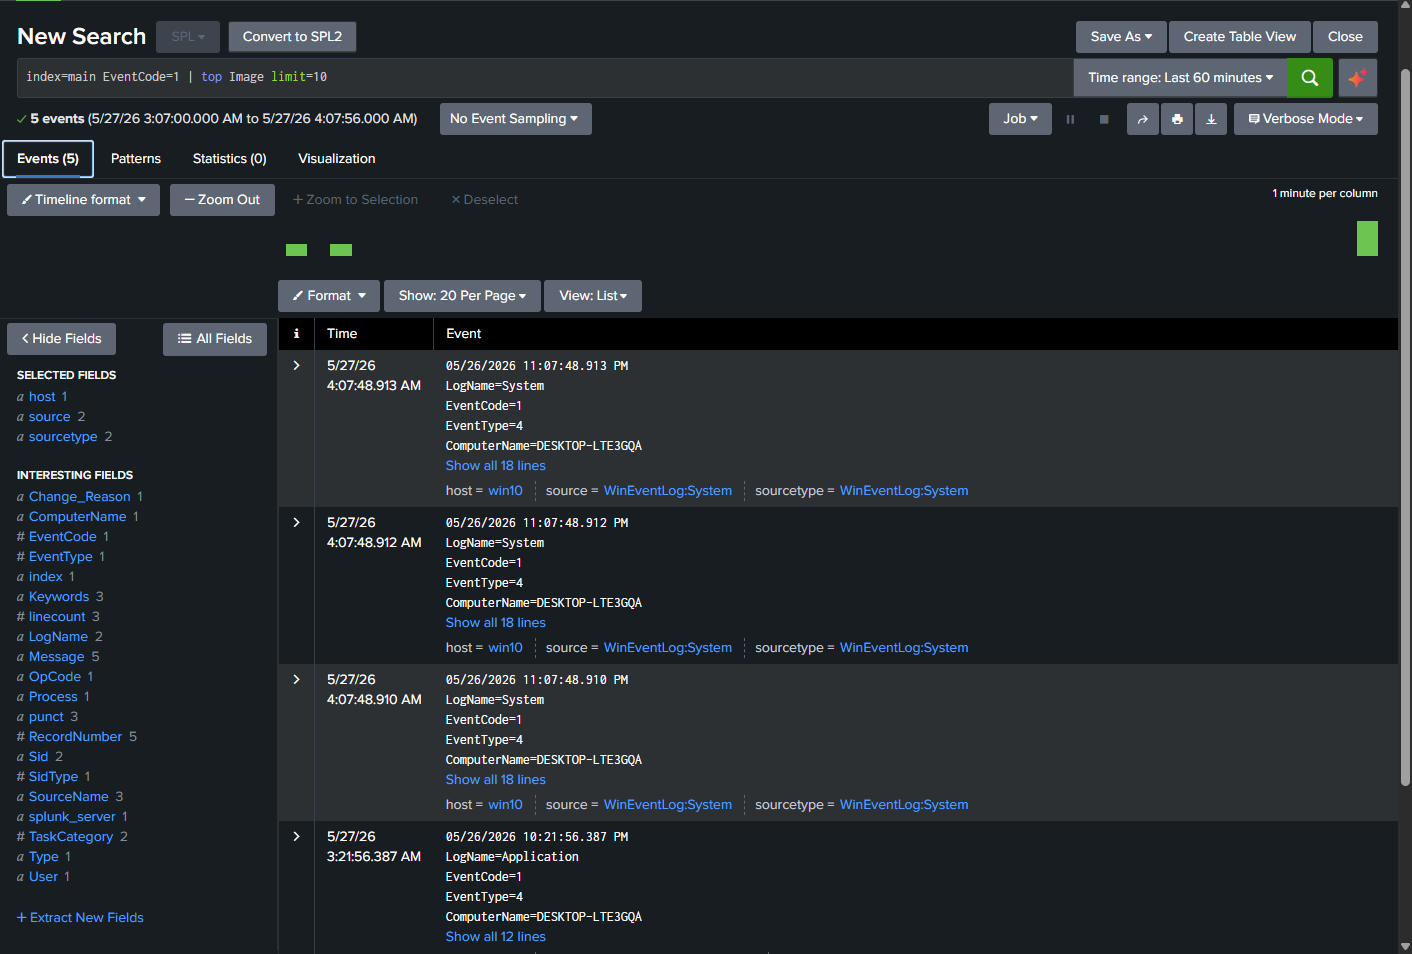Image resolution: width=1412 pixels, height=954 pixels.
Task: Click win10 host value in first event
Action: [505, 491]
